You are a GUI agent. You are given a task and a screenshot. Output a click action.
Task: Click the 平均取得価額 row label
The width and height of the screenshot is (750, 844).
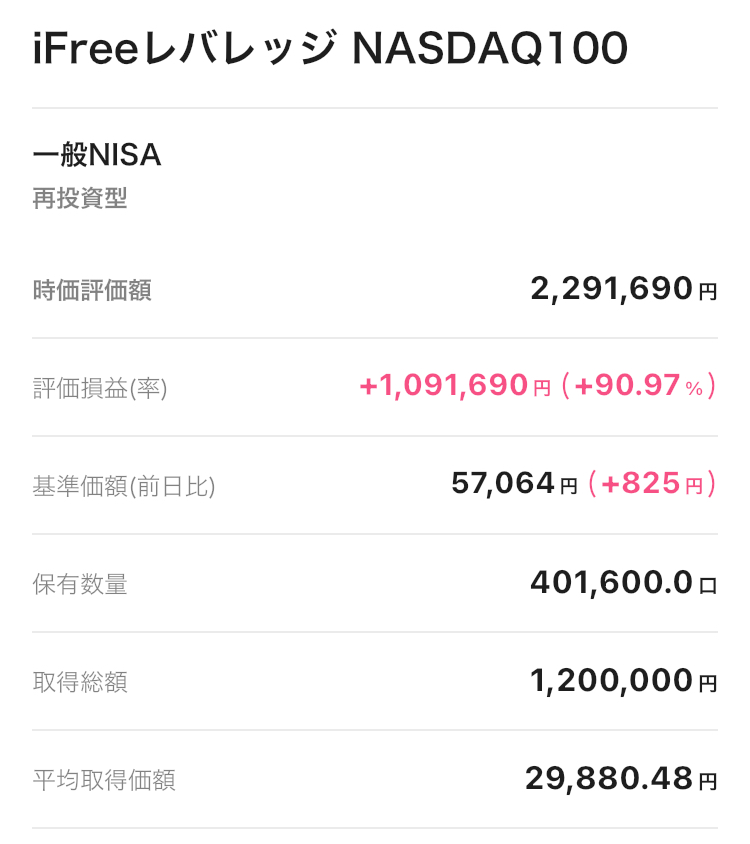point(104,780)
